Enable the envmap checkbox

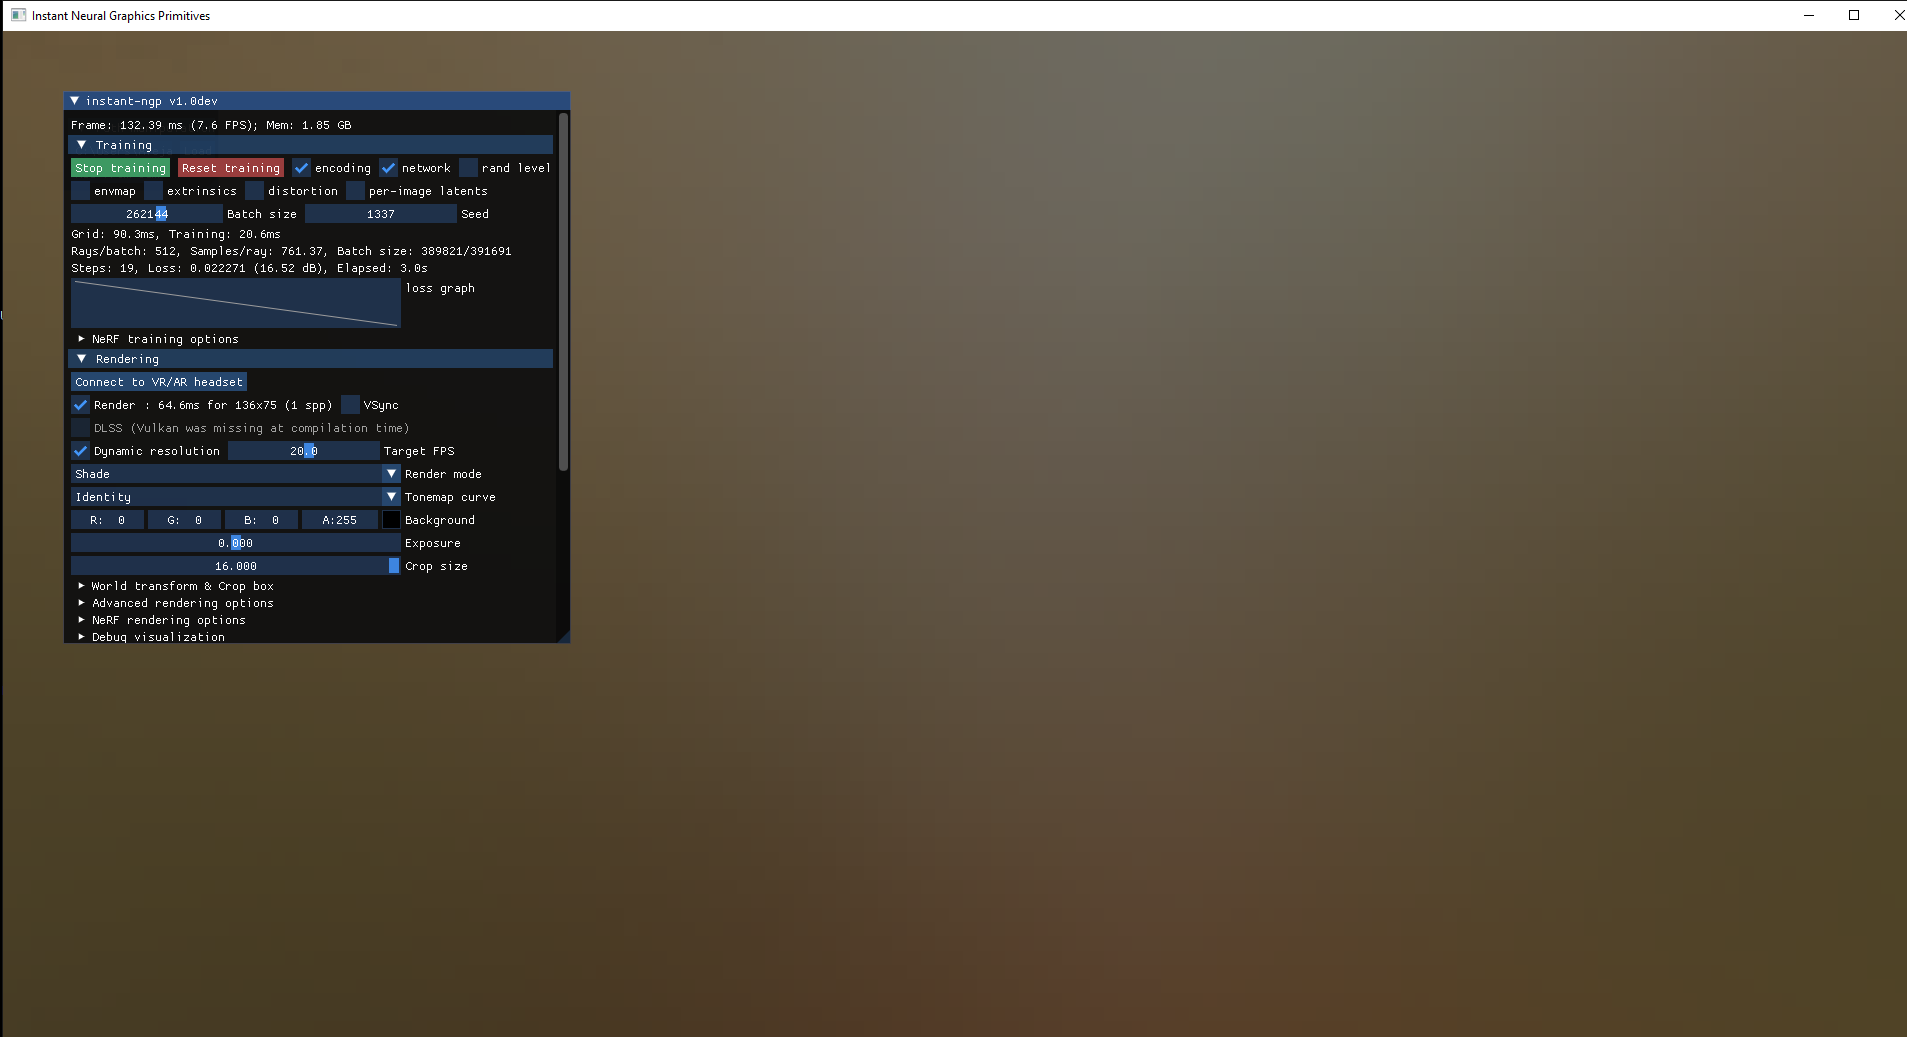coord(81,191)
